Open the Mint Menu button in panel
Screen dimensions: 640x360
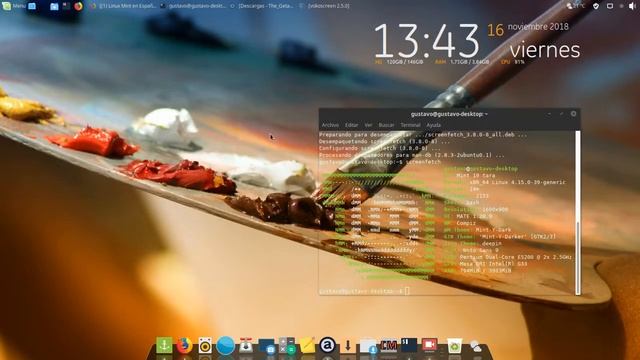pos(13,6)
